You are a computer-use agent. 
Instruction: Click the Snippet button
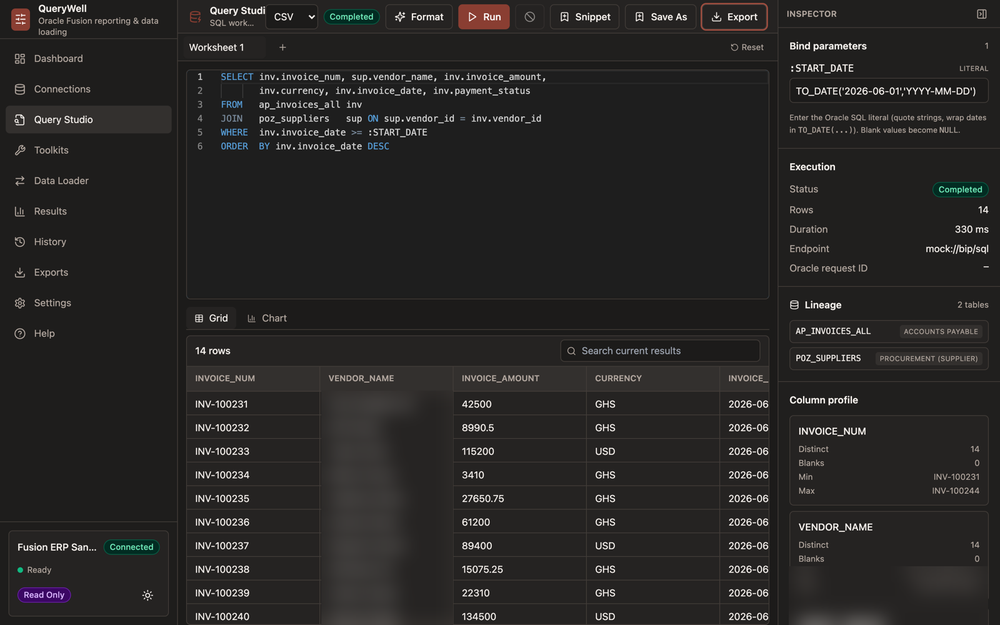click(585, 17)
